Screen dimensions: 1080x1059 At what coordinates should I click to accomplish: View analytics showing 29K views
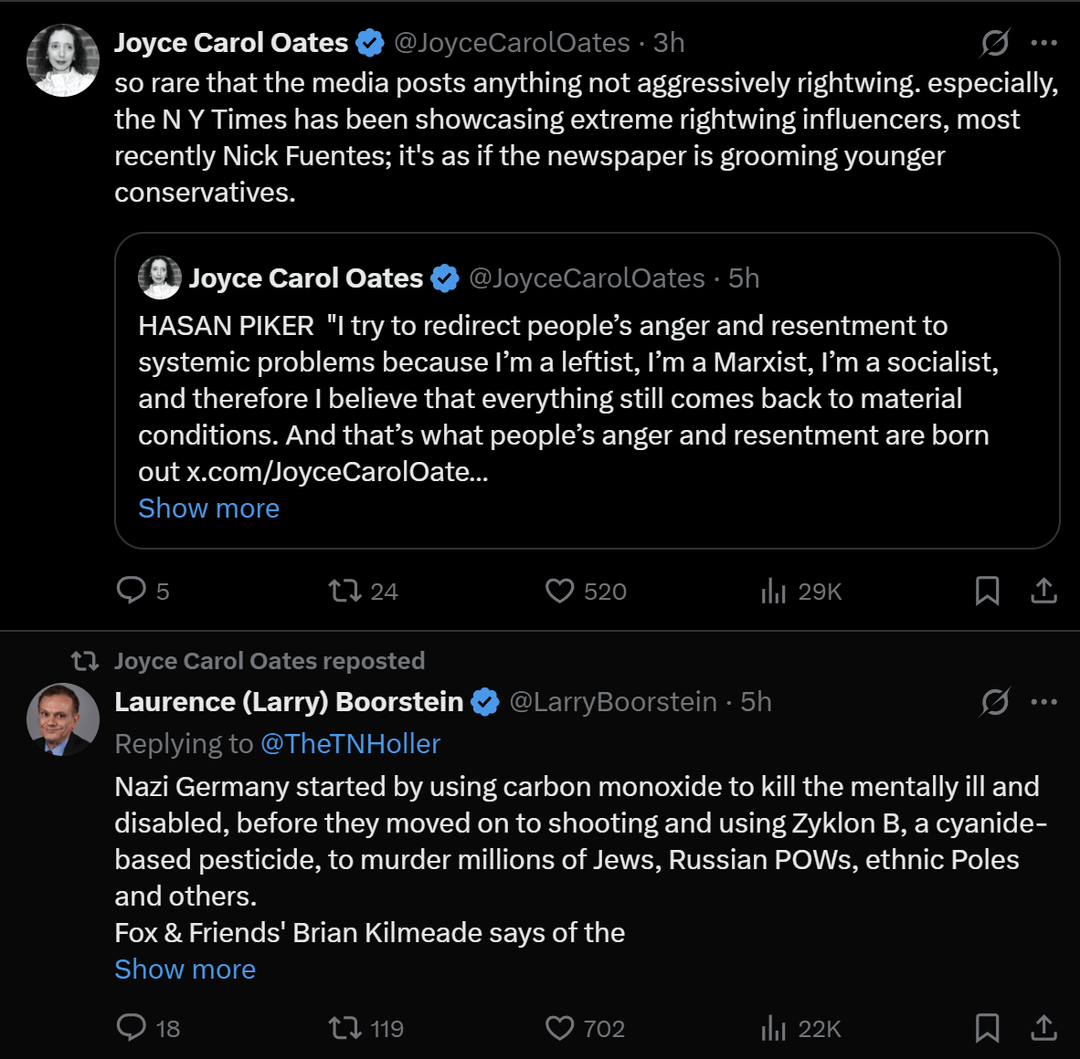coord(801,591)
